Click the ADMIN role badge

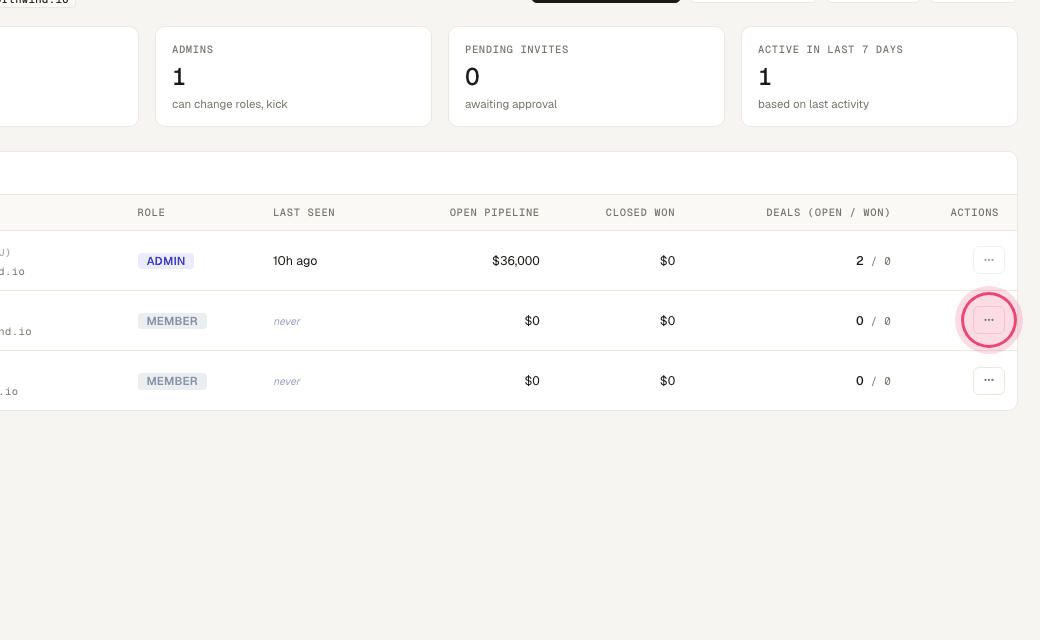pyautogui.click(x=166, y=261)
